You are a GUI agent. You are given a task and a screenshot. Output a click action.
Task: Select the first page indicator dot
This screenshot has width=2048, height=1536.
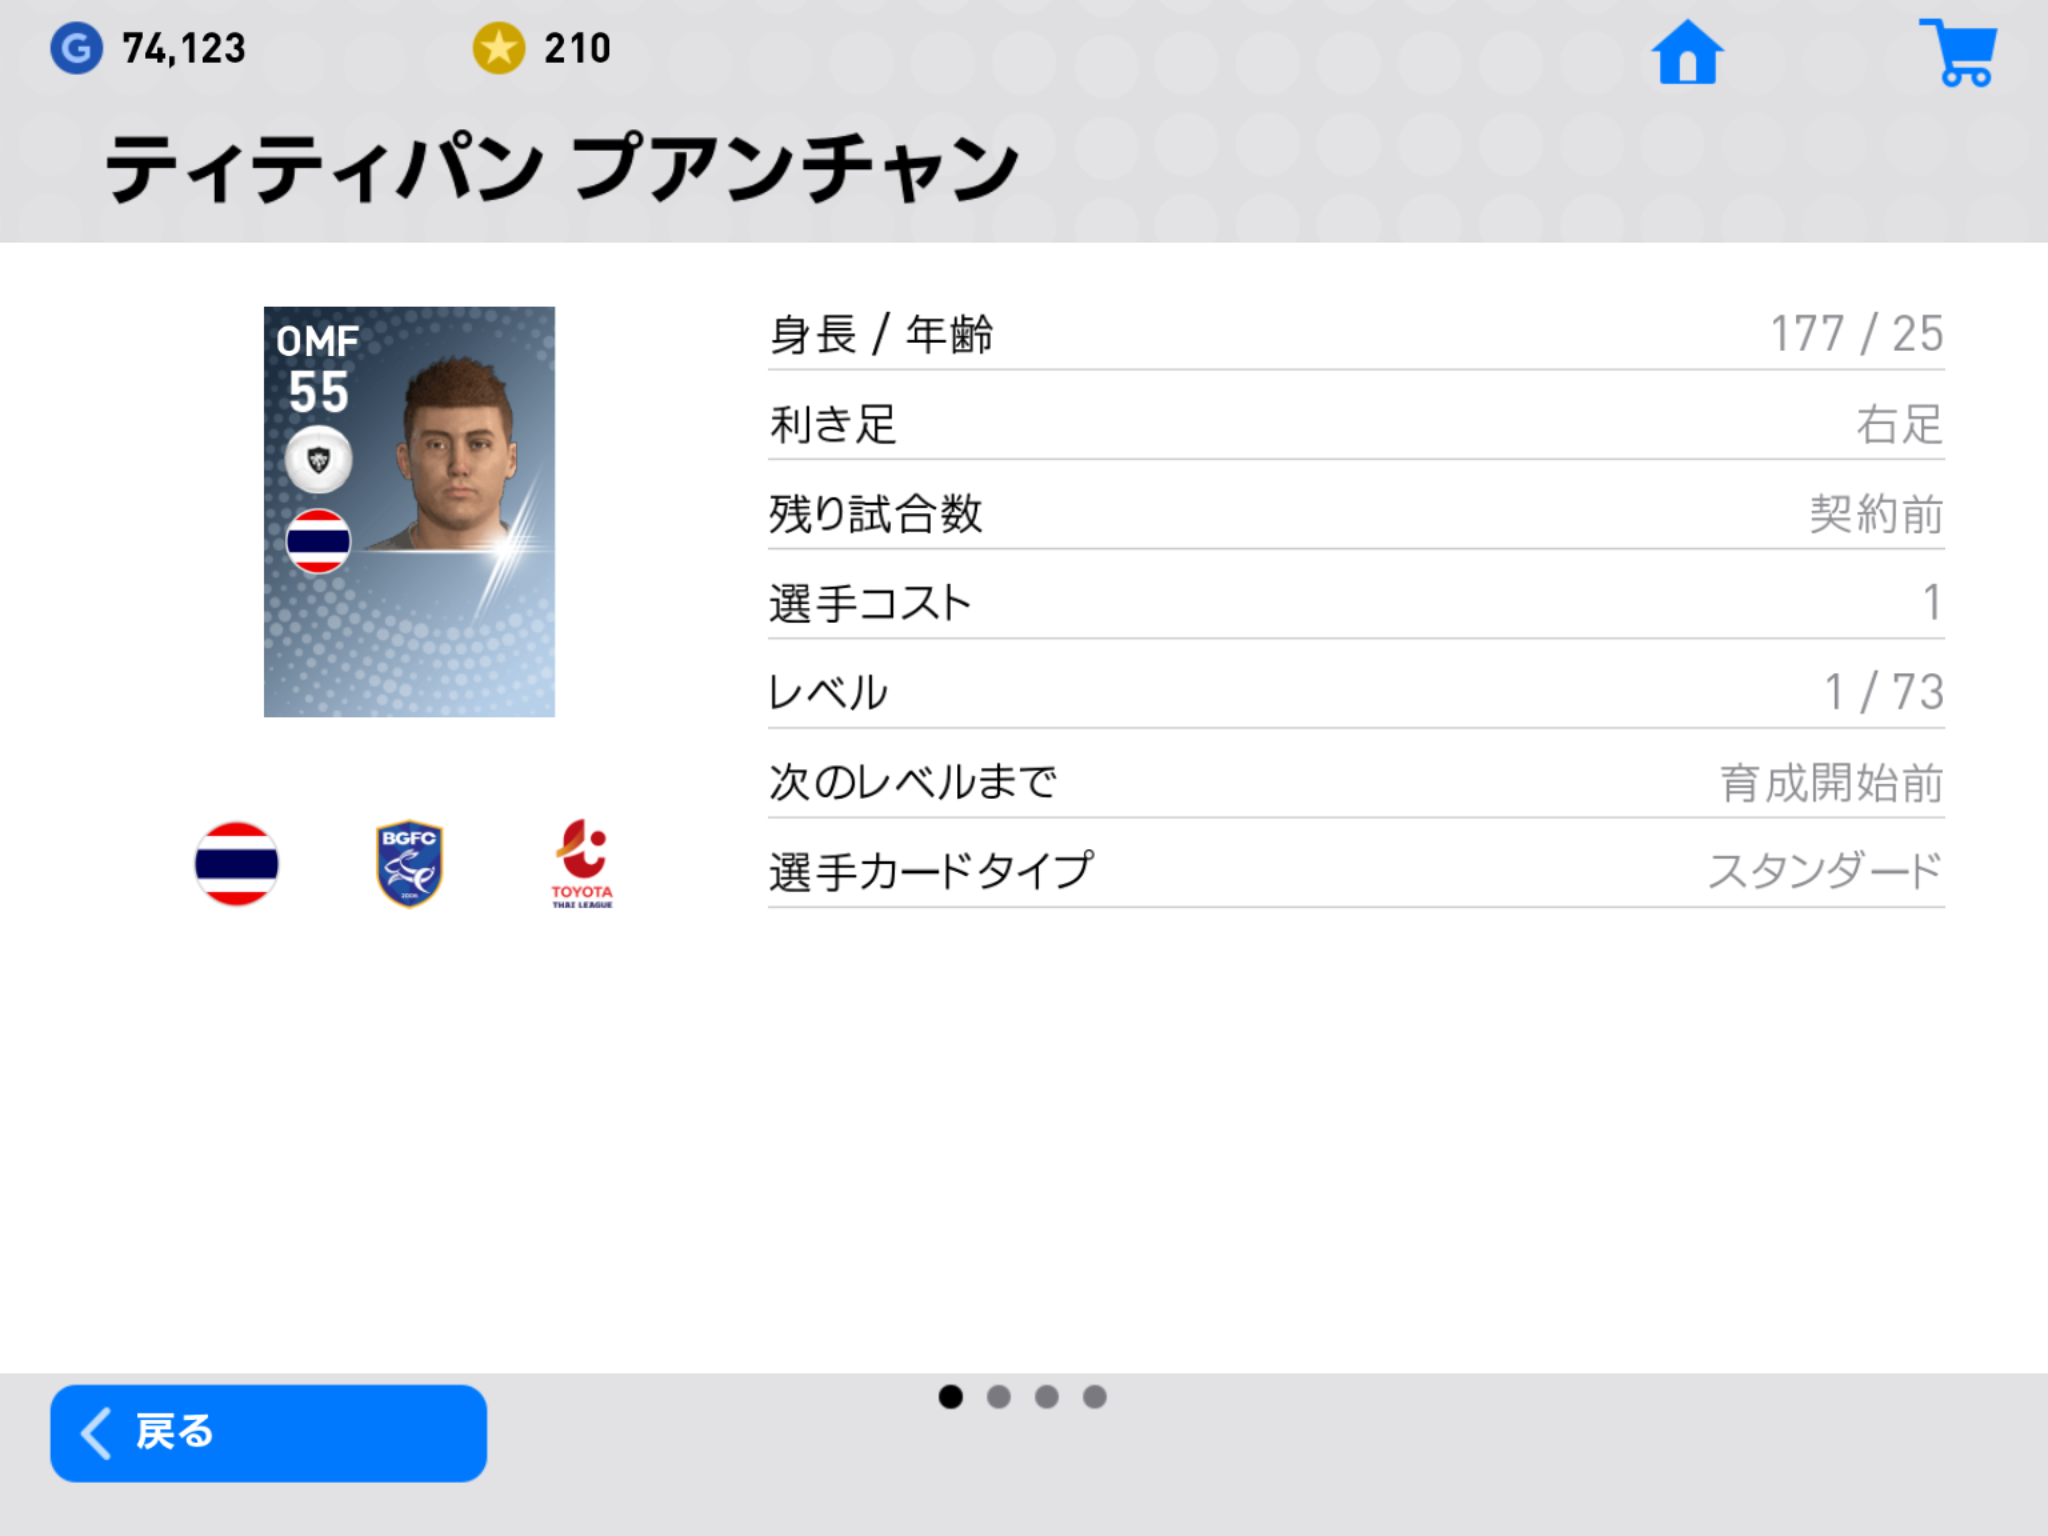[951, 1397]
